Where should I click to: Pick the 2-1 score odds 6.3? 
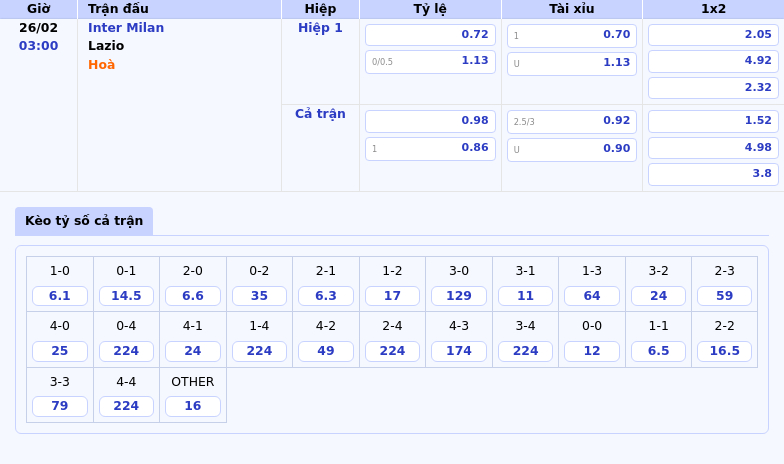[x=326, y=296]
